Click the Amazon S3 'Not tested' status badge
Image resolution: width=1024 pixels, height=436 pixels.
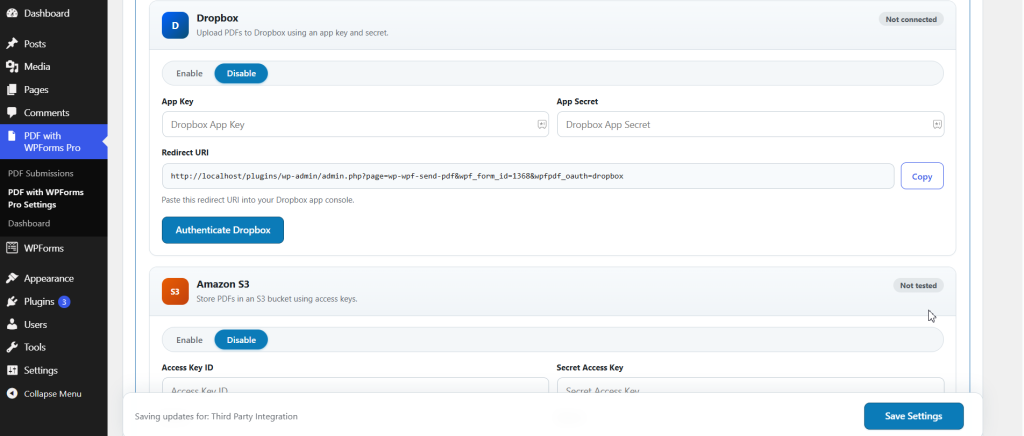pyautogui.click(x=918, y=285)
